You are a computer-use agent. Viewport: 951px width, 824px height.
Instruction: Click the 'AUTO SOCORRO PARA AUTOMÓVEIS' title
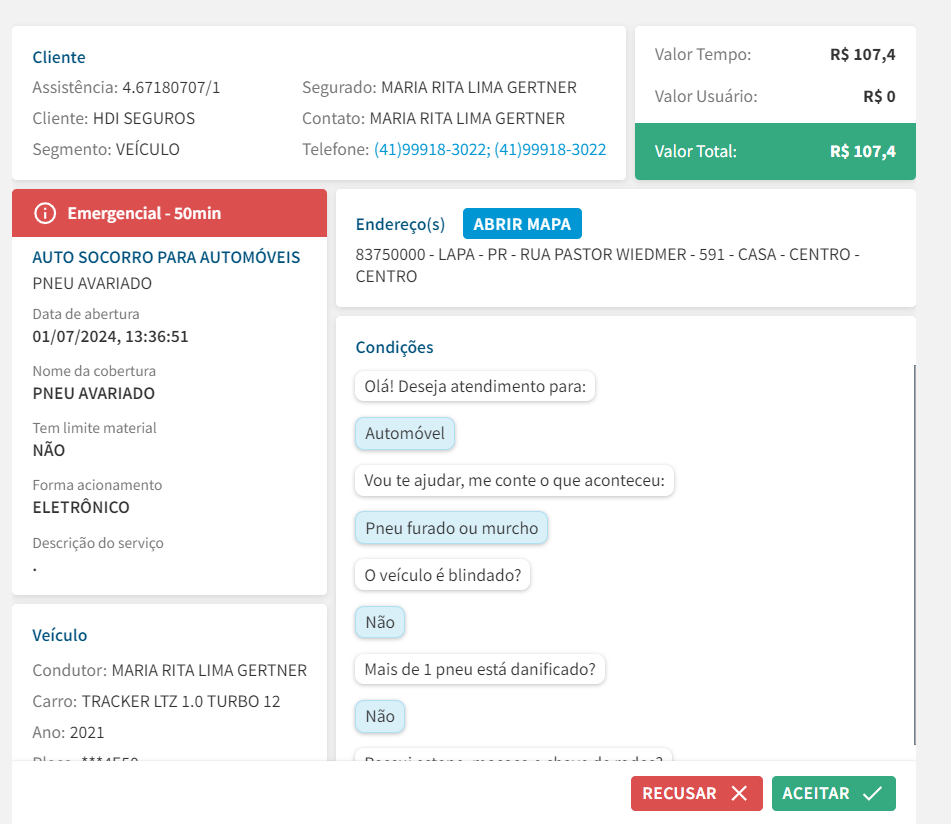click(x=166, y=257)
